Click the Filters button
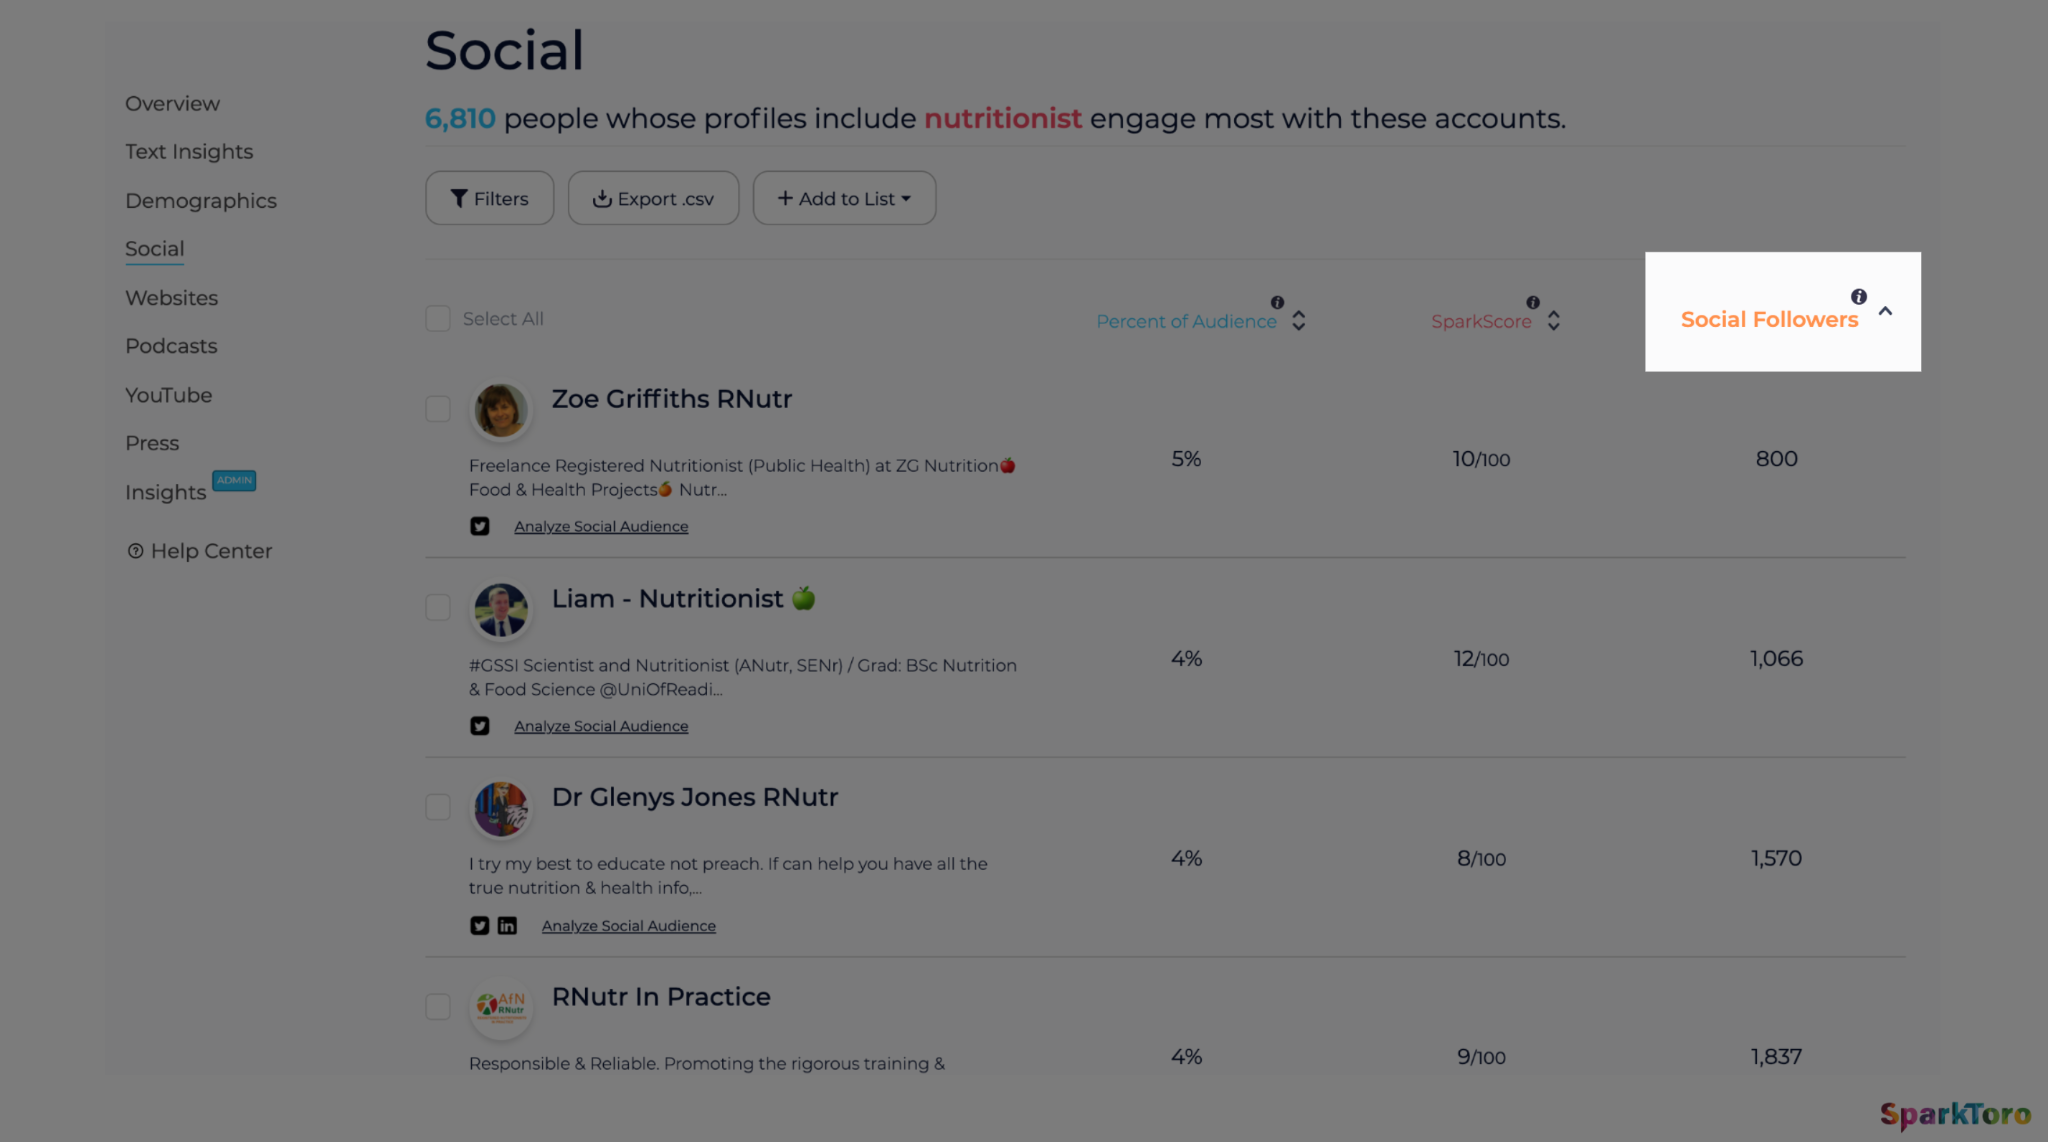Image resolution: width=2048 pixels, height=1142 pixels. click(x=489, y=198)
